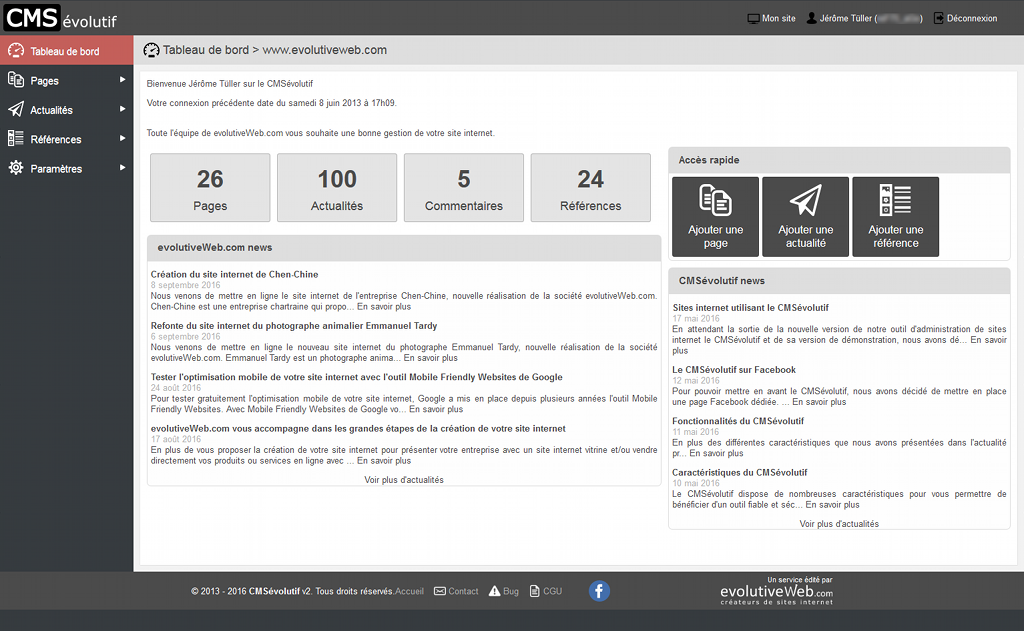Screen dimensions: 1024x631
Task: Click En savoir plus on Chen-Chine article
Action: (384, 306)
